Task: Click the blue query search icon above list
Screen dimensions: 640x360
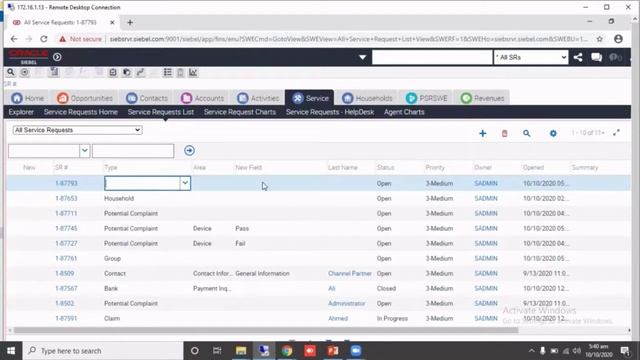Action: point(527,133)
